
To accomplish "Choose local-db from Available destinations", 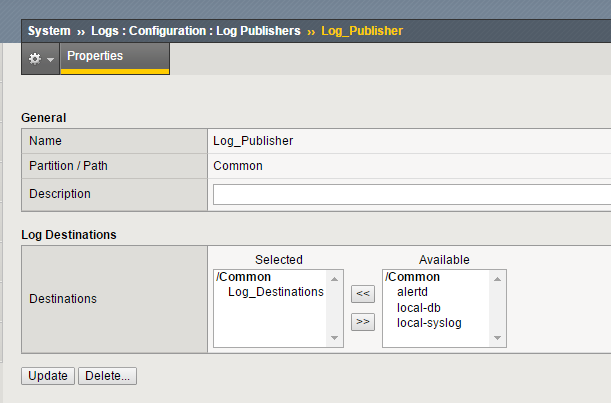I will tap(419, 307).
